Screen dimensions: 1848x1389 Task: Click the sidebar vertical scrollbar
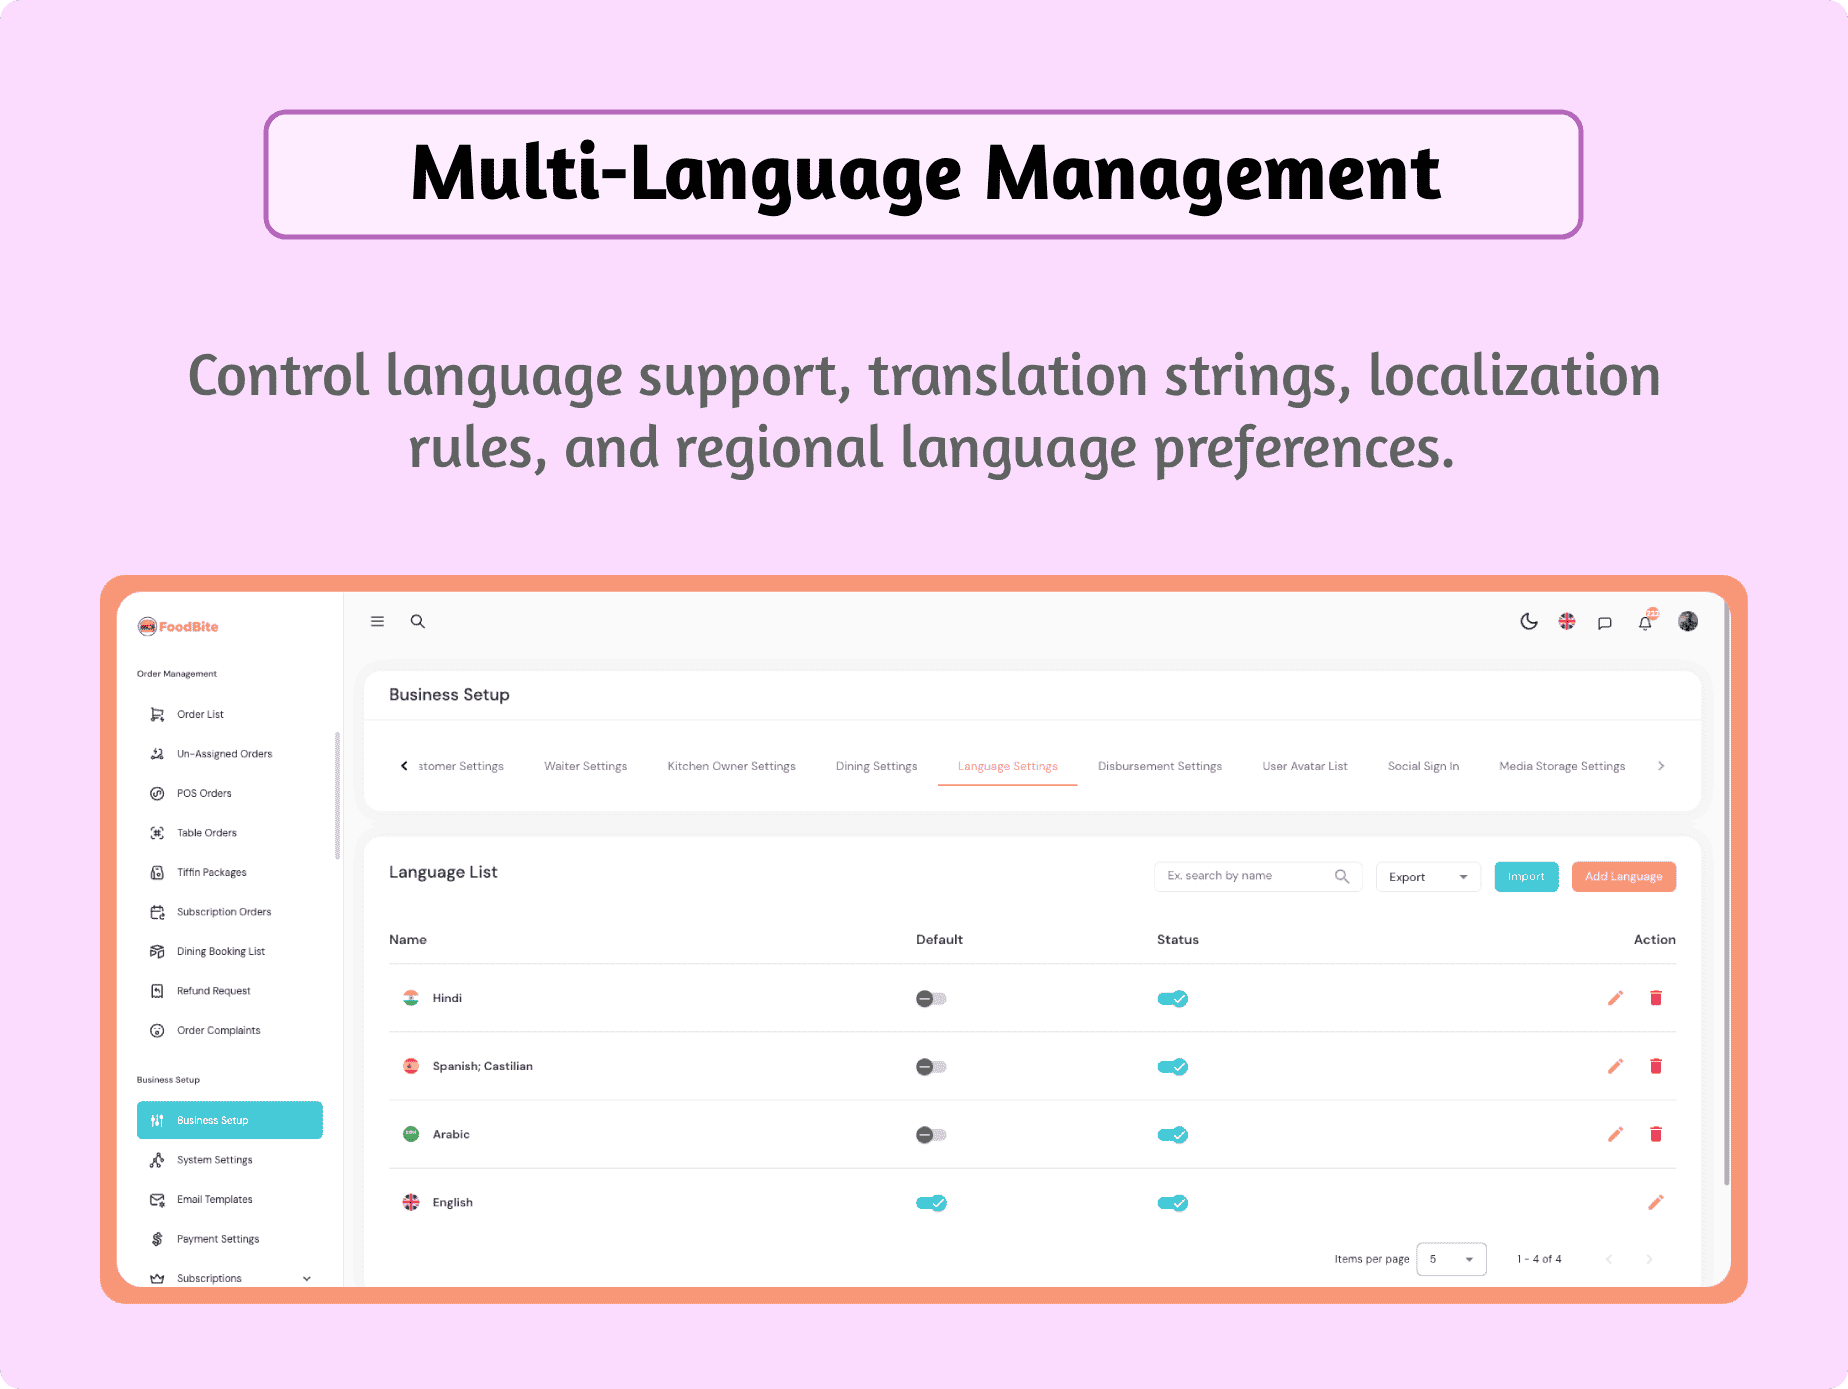(x=337, y=795)
